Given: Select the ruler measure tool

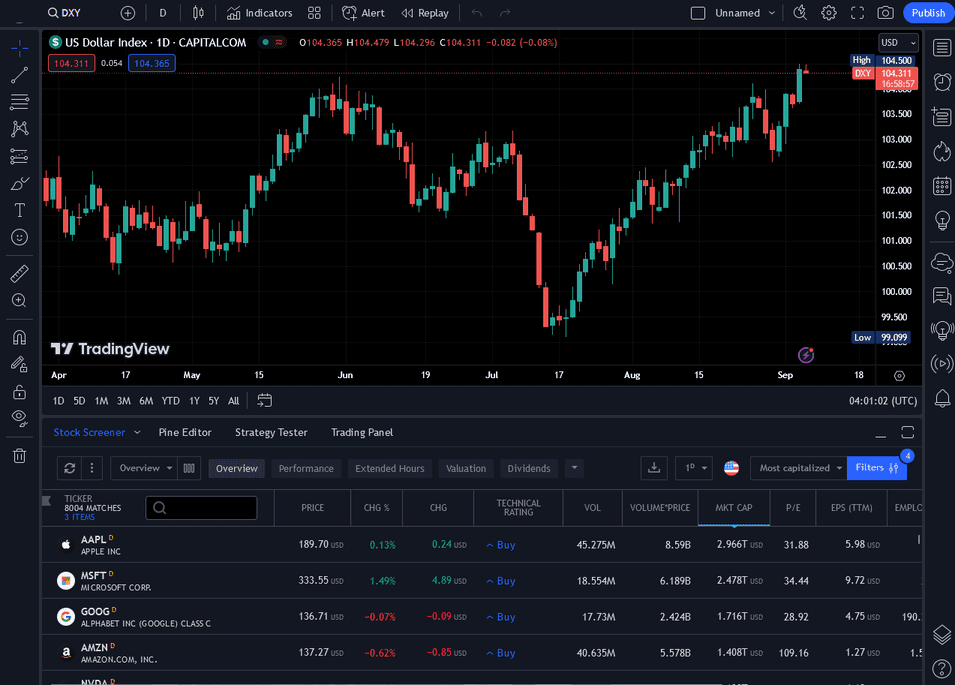Looking at the screenshot, I should click(19, 273).
